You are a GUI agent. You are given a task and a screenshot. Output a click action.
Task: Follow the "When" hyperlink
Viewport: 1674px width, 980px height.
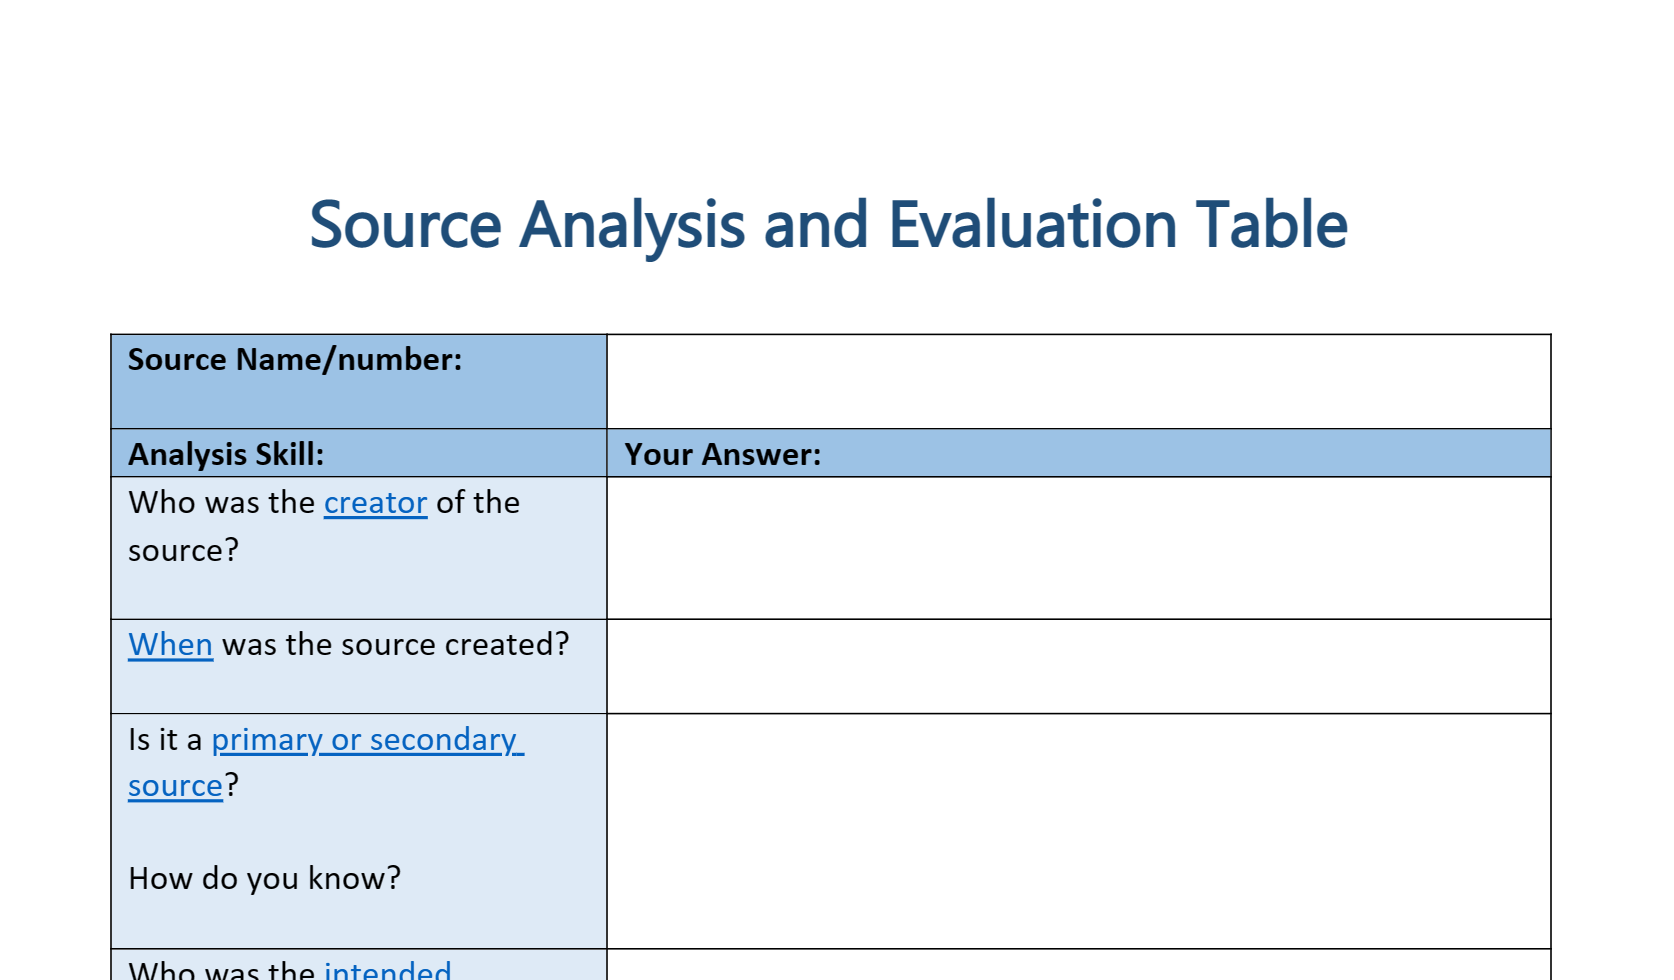pos(170,644)
